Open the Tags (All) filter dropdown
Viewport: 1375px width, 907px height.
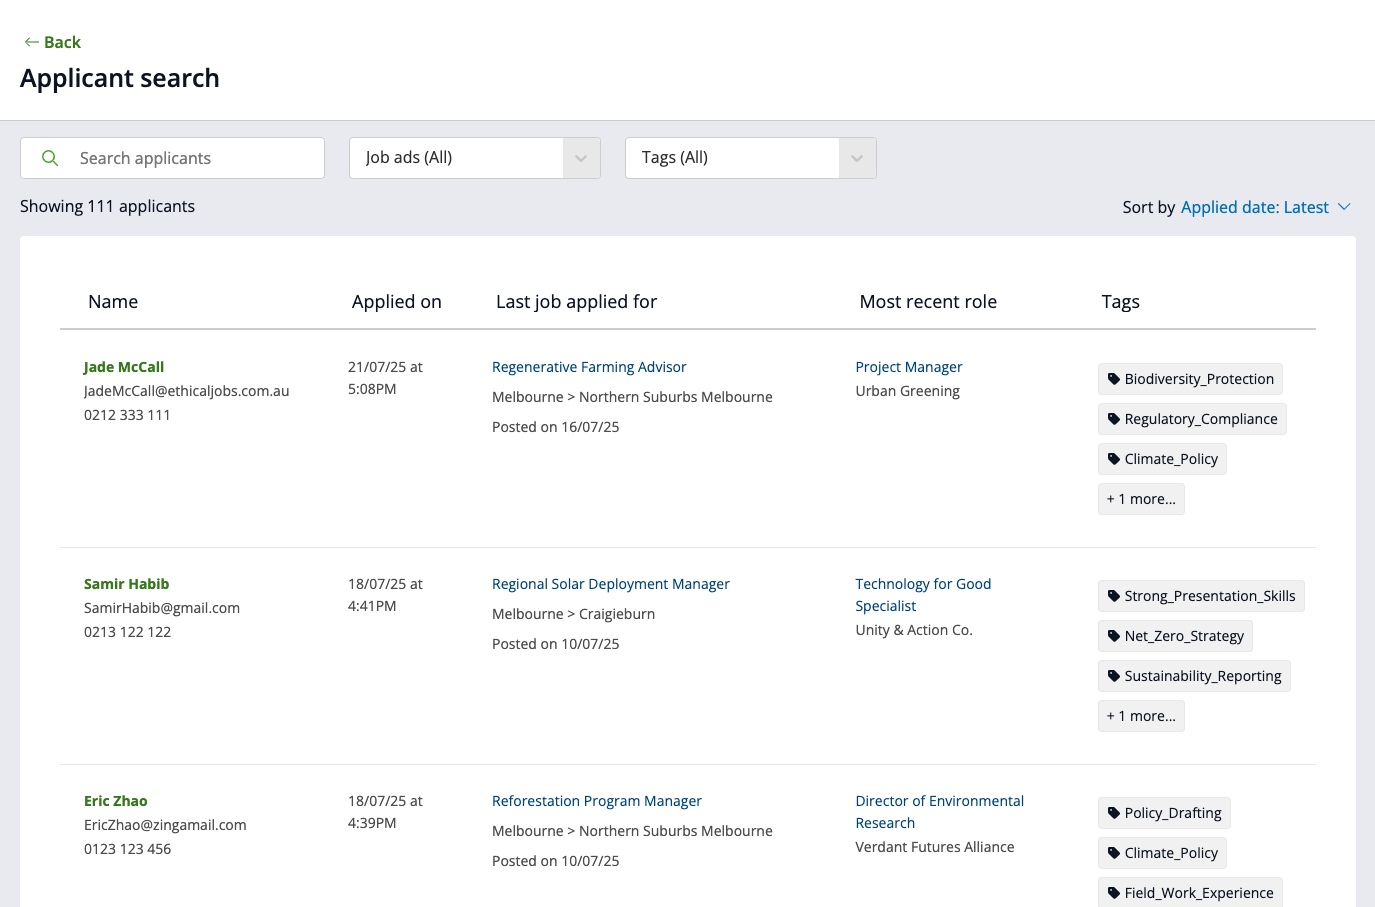click(750, 158)
